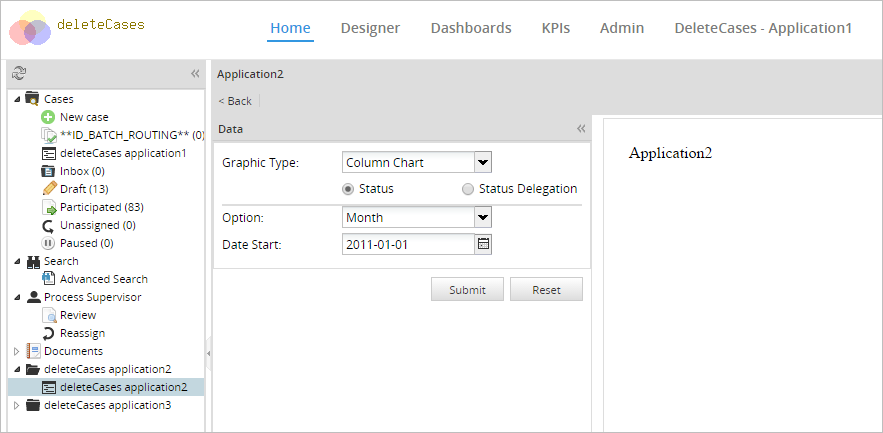Click the Unassigned icon in Cases
The image size is (883, 433).
(48, 225)
